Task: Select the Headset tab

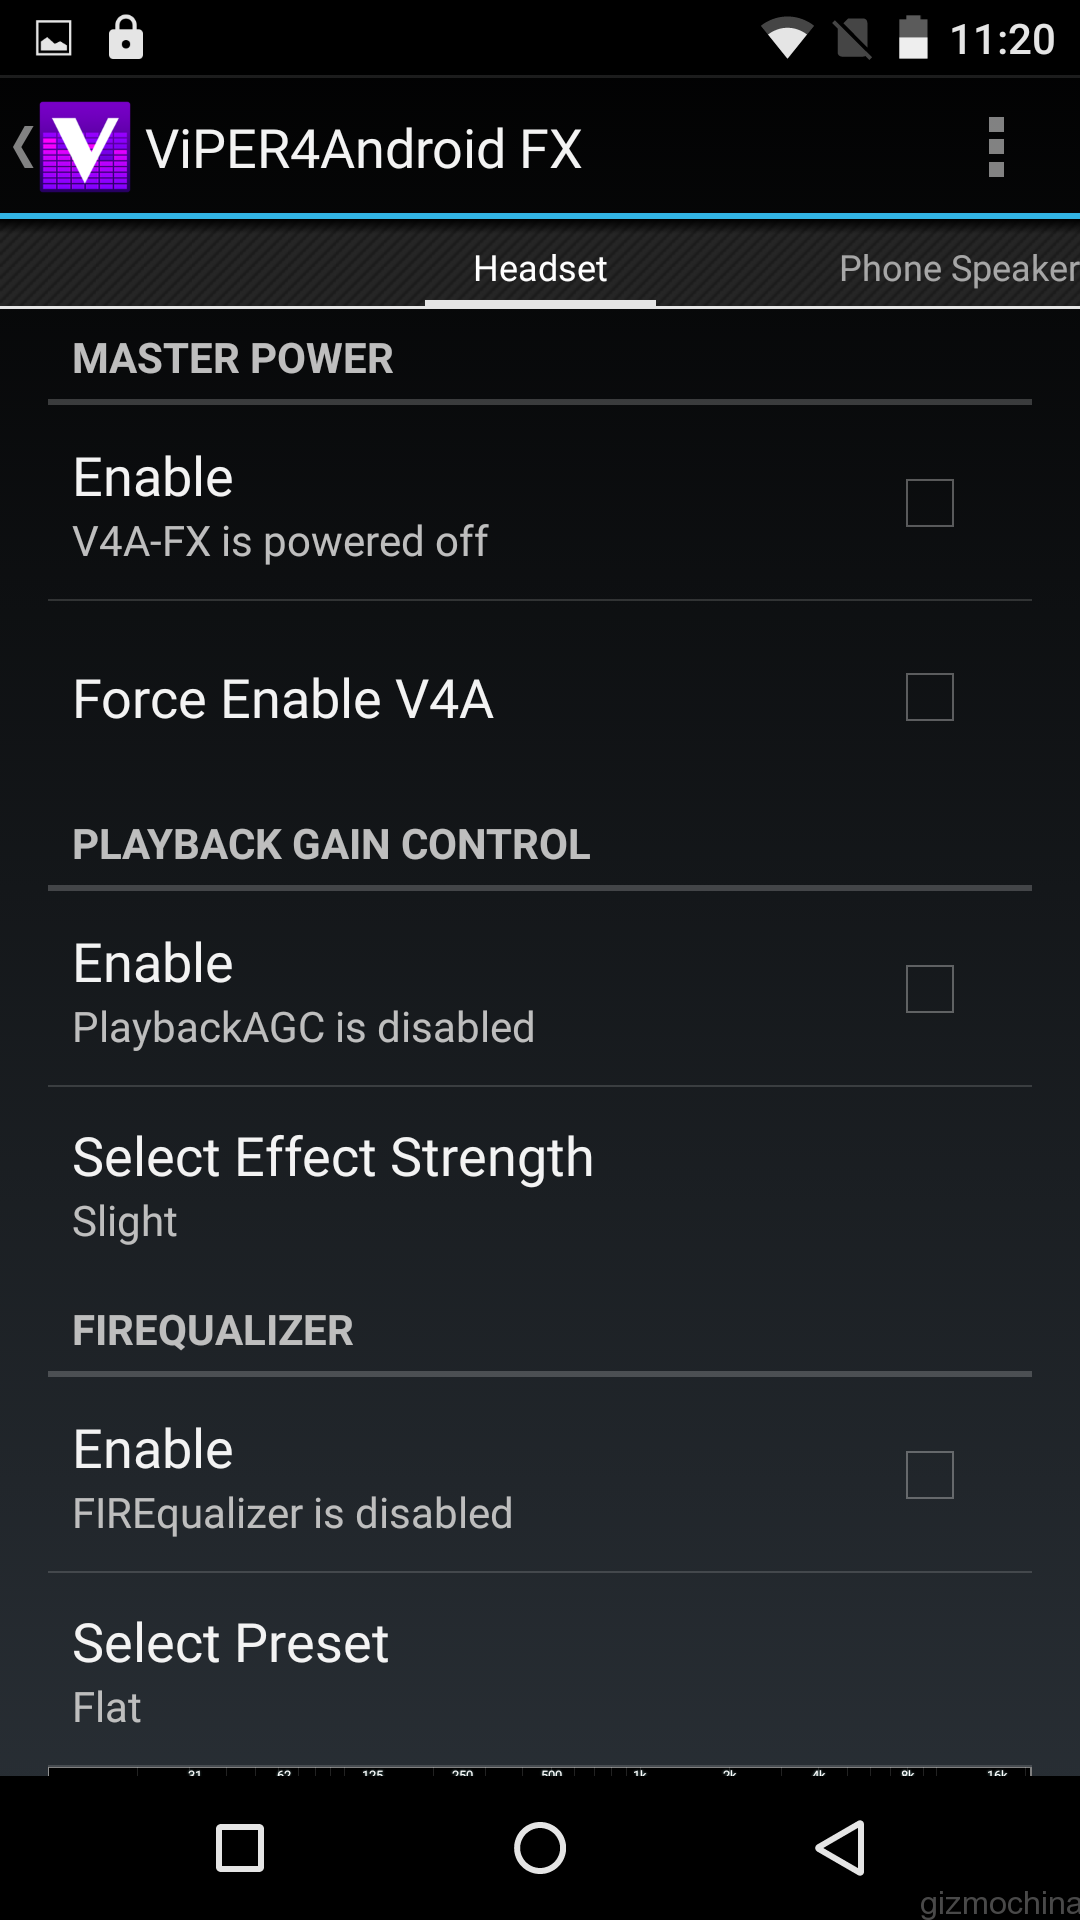Action: pyautogui.click(x=540, y=269)
